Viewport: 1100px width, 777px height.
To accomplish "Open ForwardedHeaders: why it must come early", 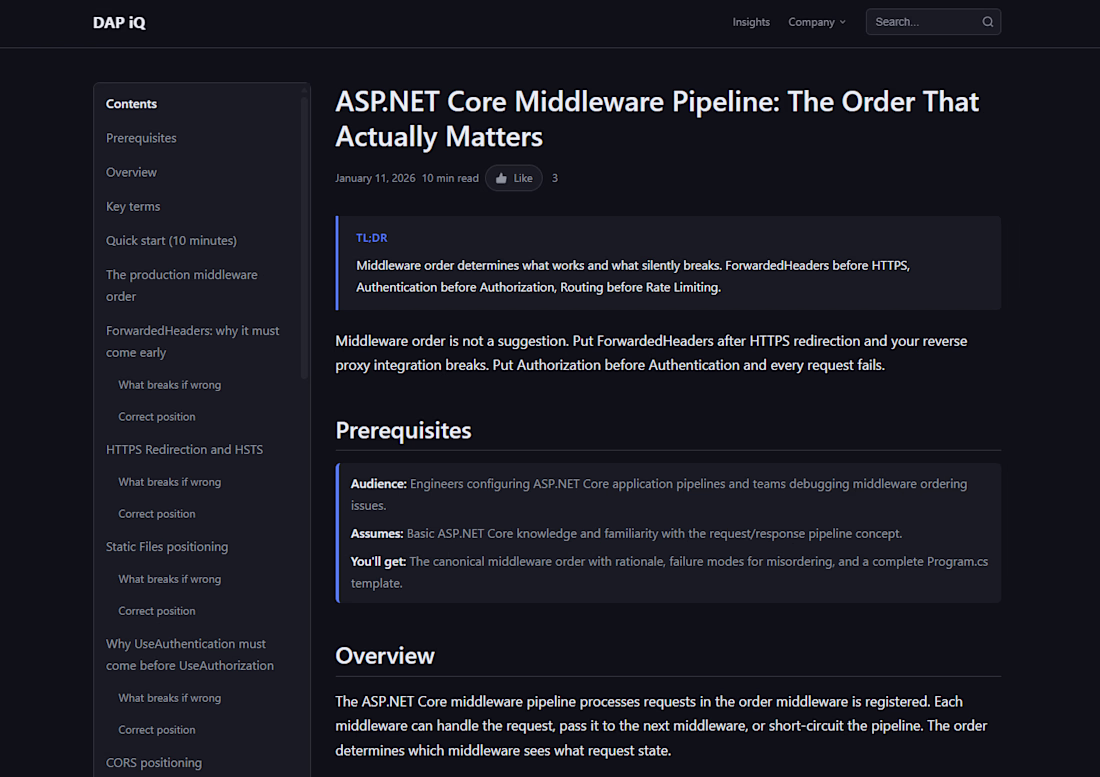I will tap(192, 341).
